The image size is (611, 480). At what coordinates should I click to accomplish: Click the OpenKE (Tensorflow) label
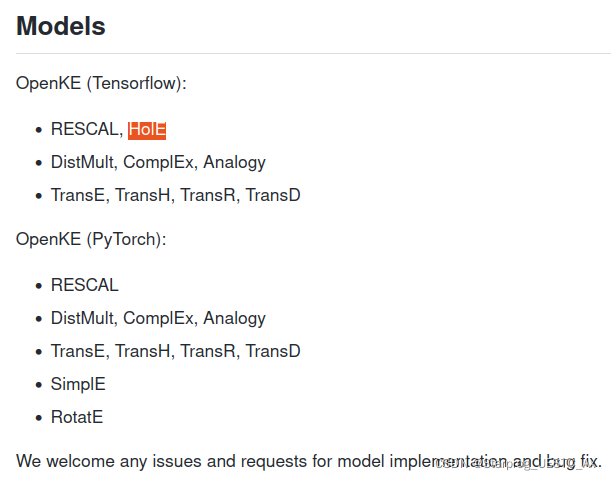point(101,83)
